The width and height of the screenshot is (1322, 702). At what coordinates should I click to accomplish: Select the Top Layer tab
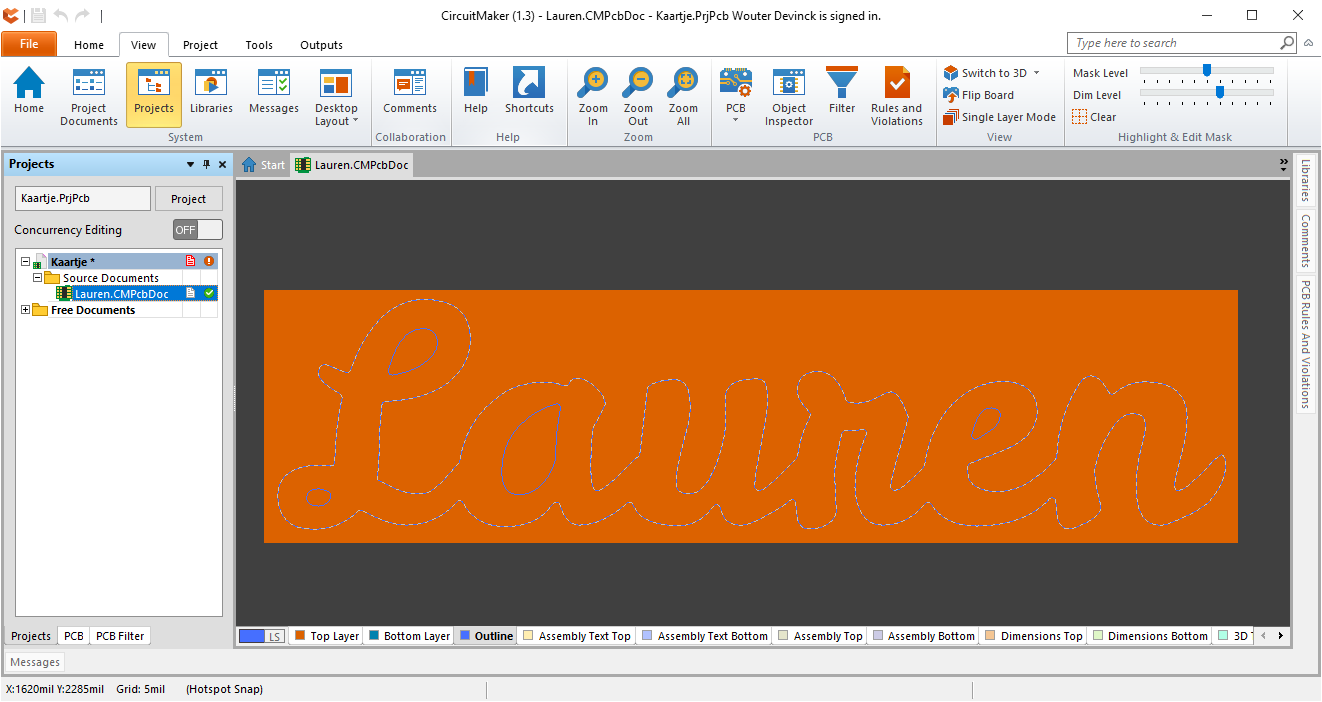click(326, 636)
